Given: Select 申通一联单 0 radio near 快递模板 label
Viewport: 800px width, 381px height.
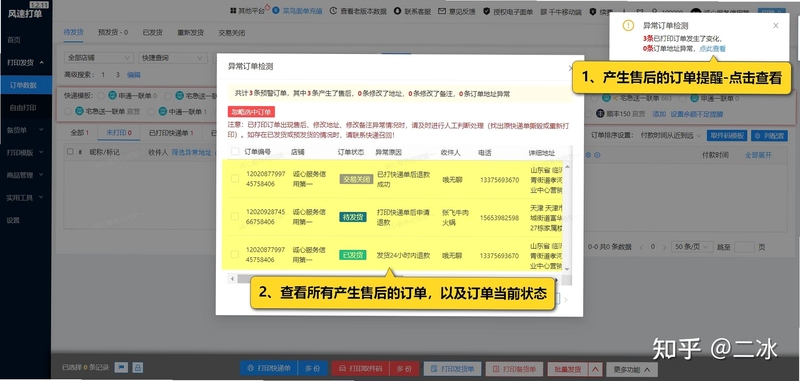Looking at the screenshot, I should pyautogui.click(x=101, y=95).
